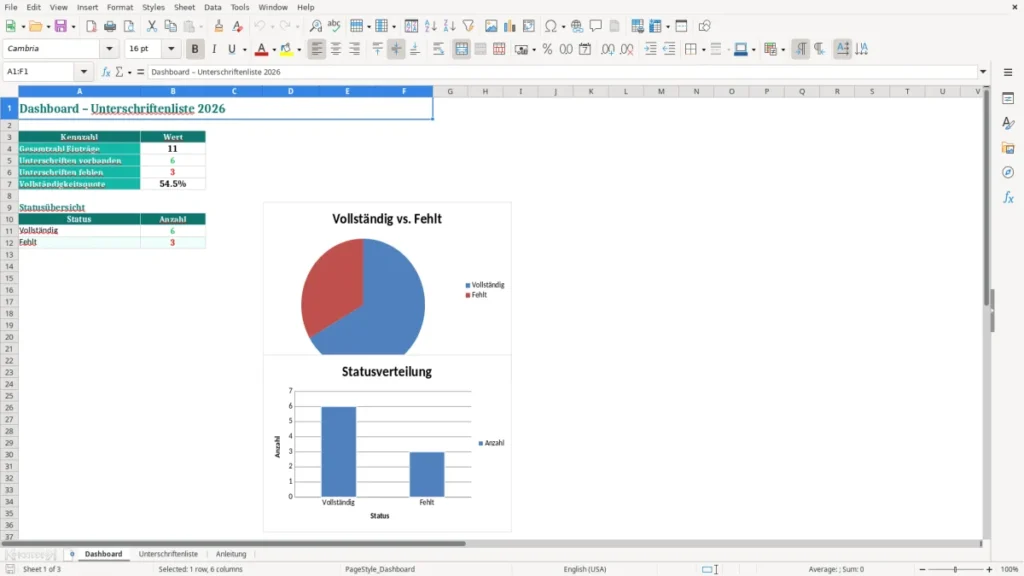Adjust the zoom slider in status bar
This screenshot has width=1024, height=576.
[x=955, y=569]
